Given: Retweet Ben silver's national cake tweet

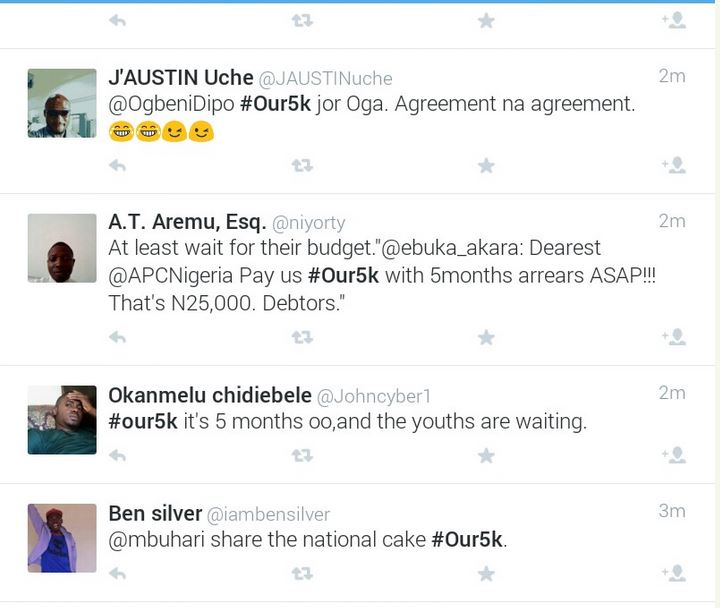Looking at the screenshot, I should click(x=302, y=574).
